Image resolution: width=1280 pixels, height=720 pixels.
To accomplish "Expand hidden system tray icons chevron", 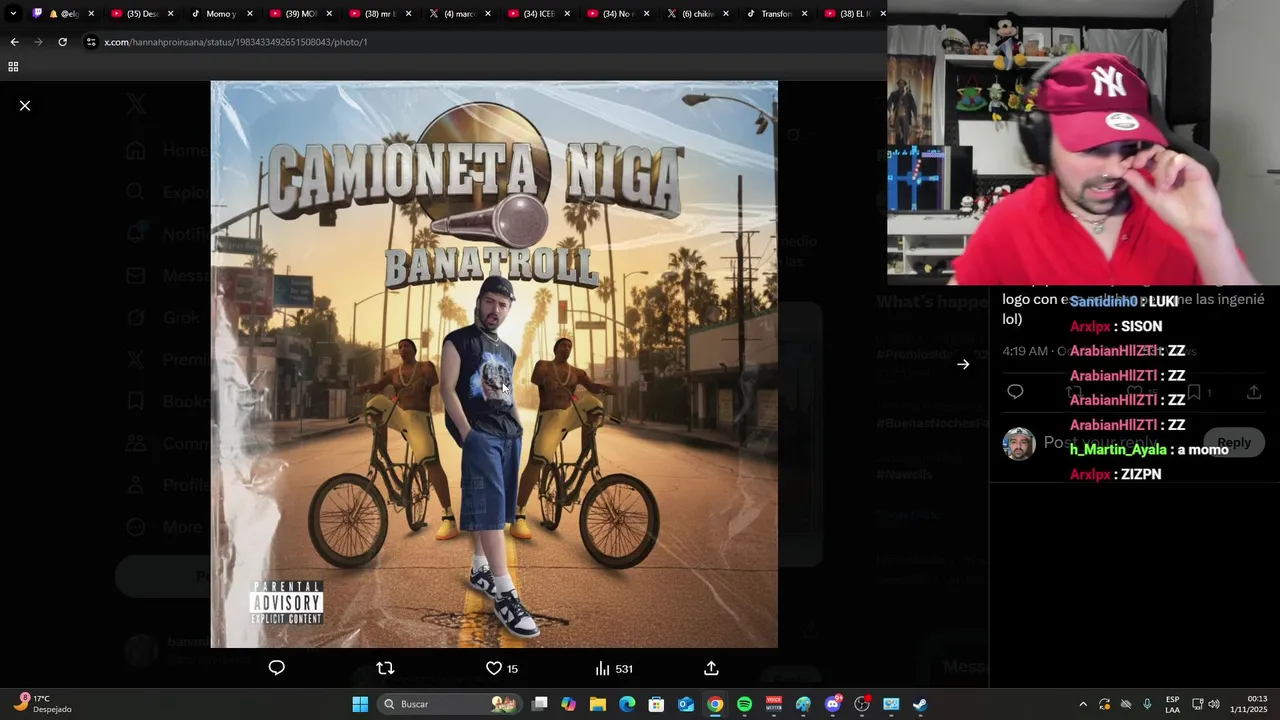I will 1083,704.
